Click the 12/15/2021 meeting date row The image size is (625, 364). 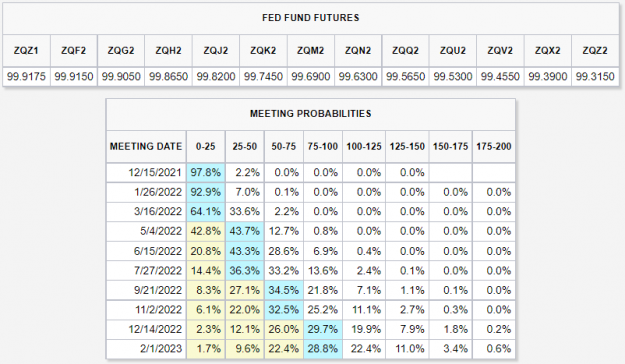coord(311,173)
